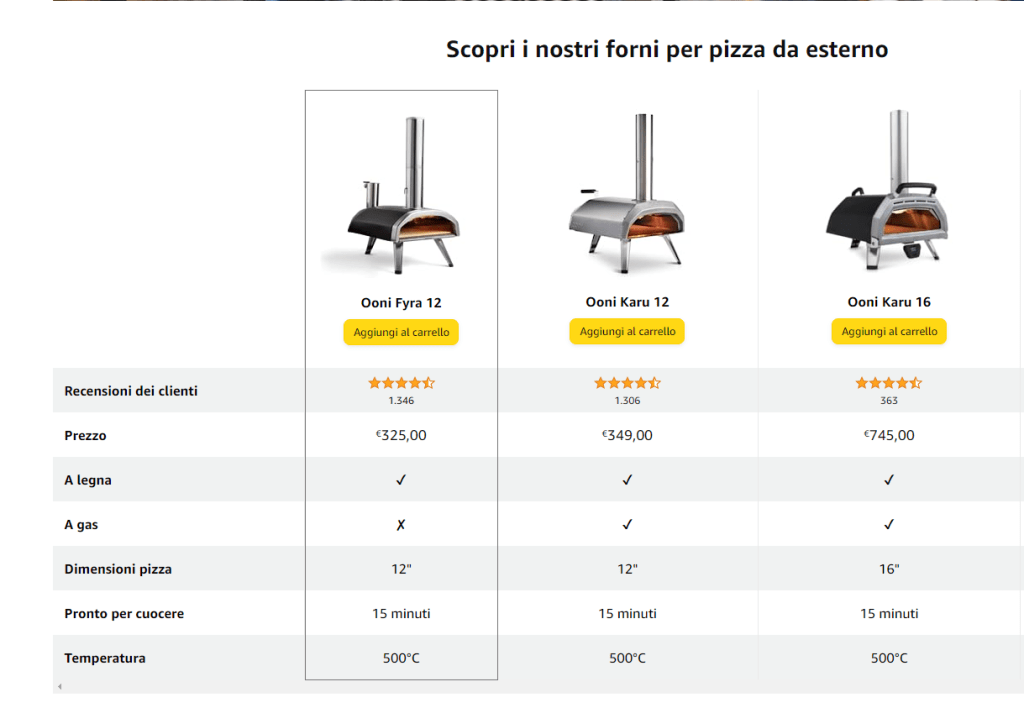Add Ooni Karu 16 to cart
The image size is (1024, 708).
point(889,331)
